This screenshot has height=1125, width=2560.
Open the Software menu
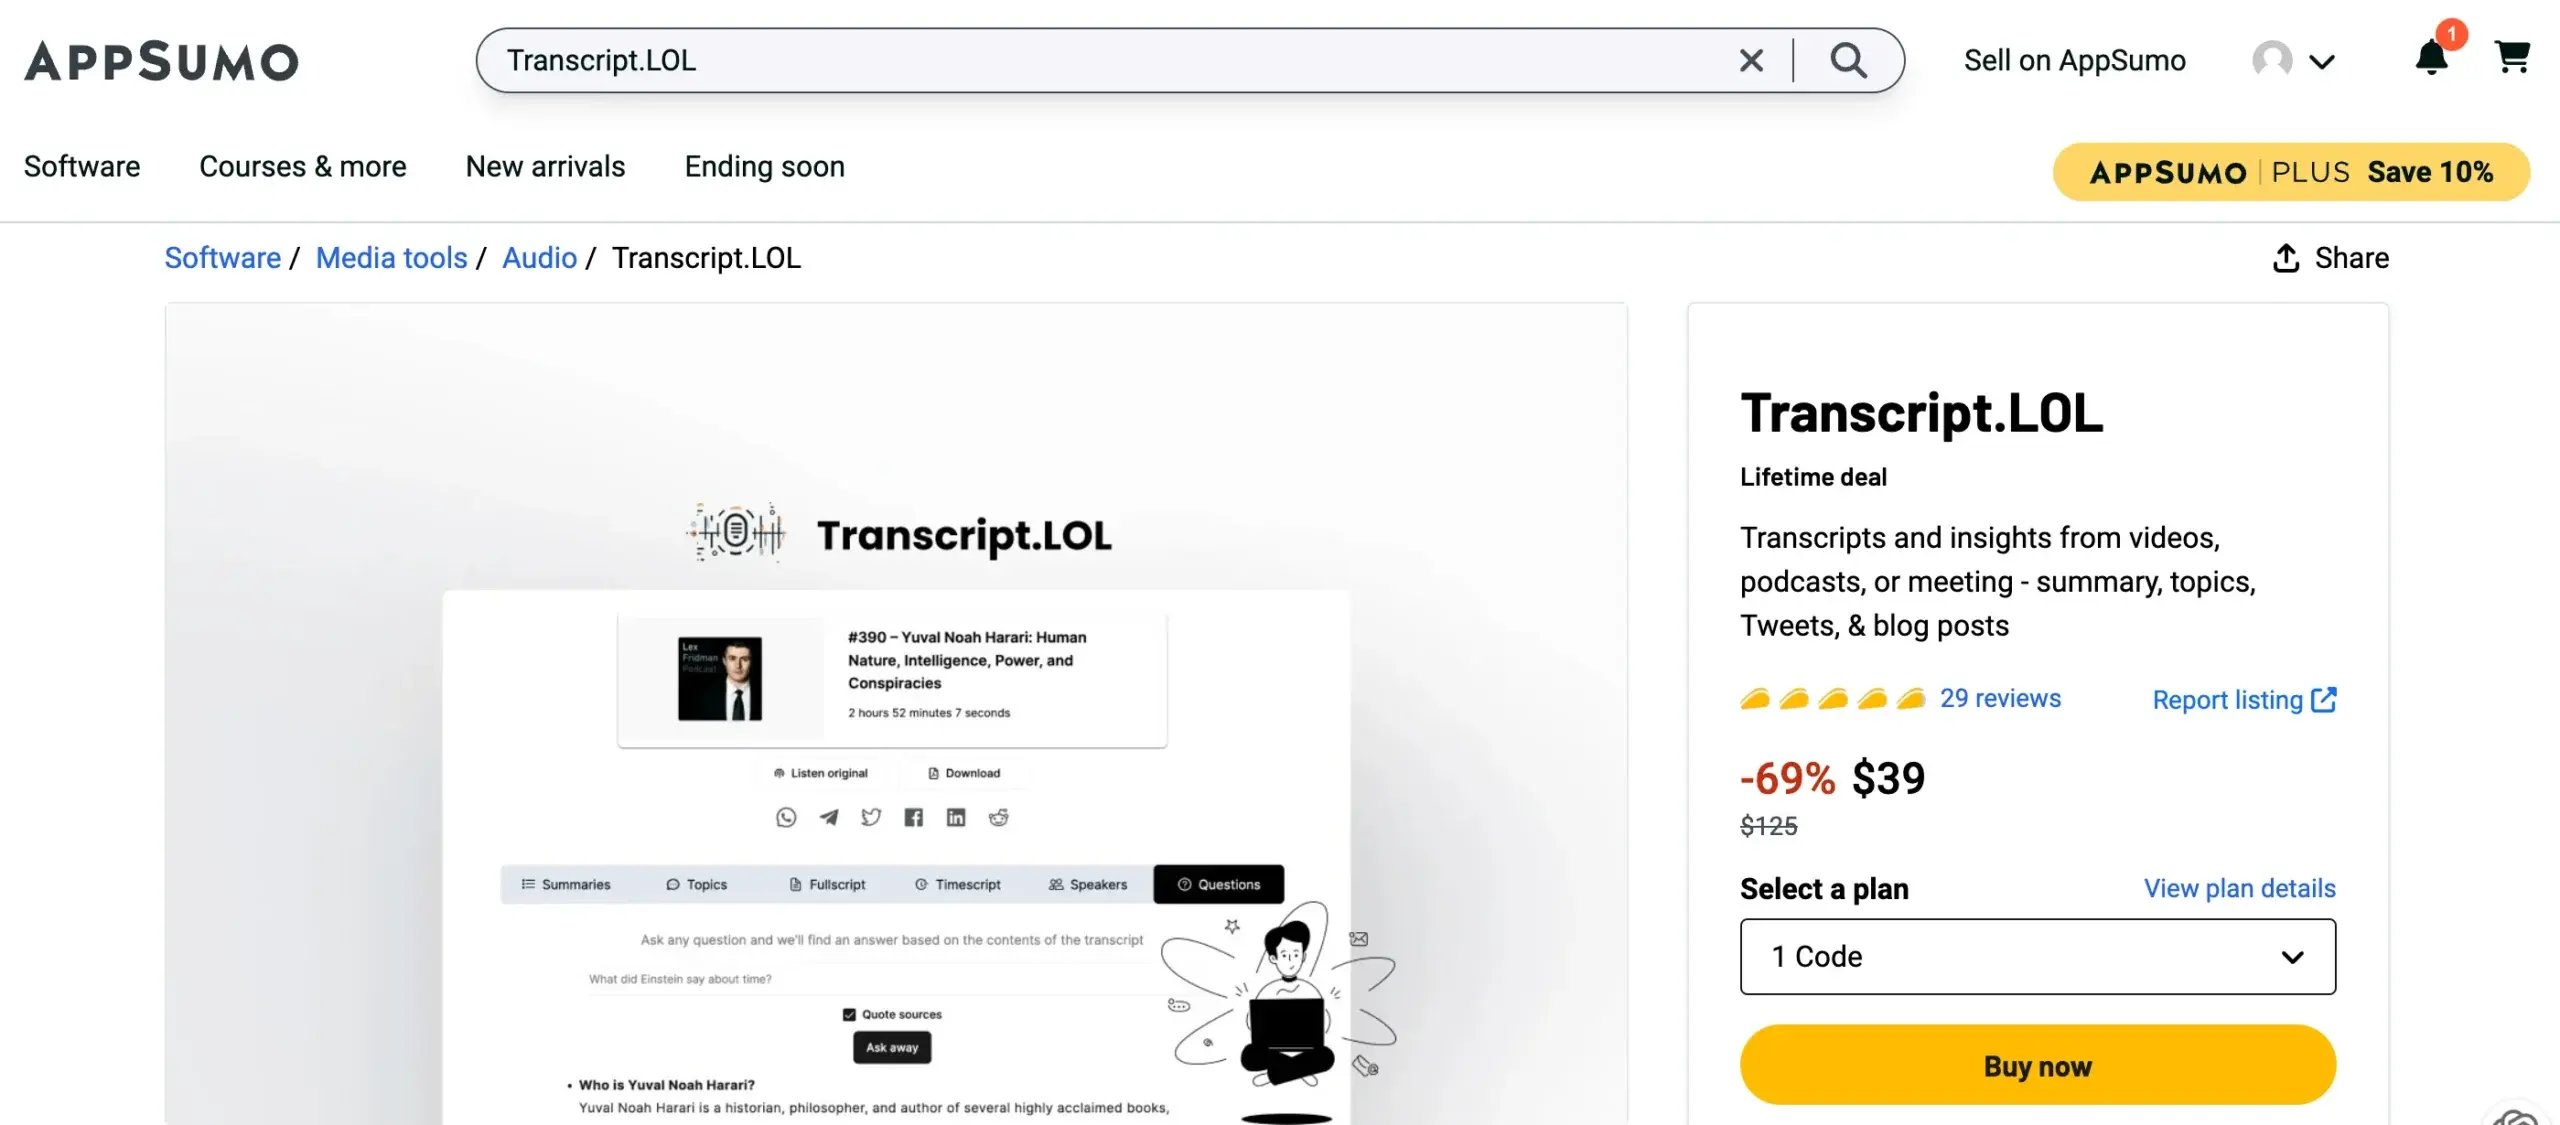(82, 167)
